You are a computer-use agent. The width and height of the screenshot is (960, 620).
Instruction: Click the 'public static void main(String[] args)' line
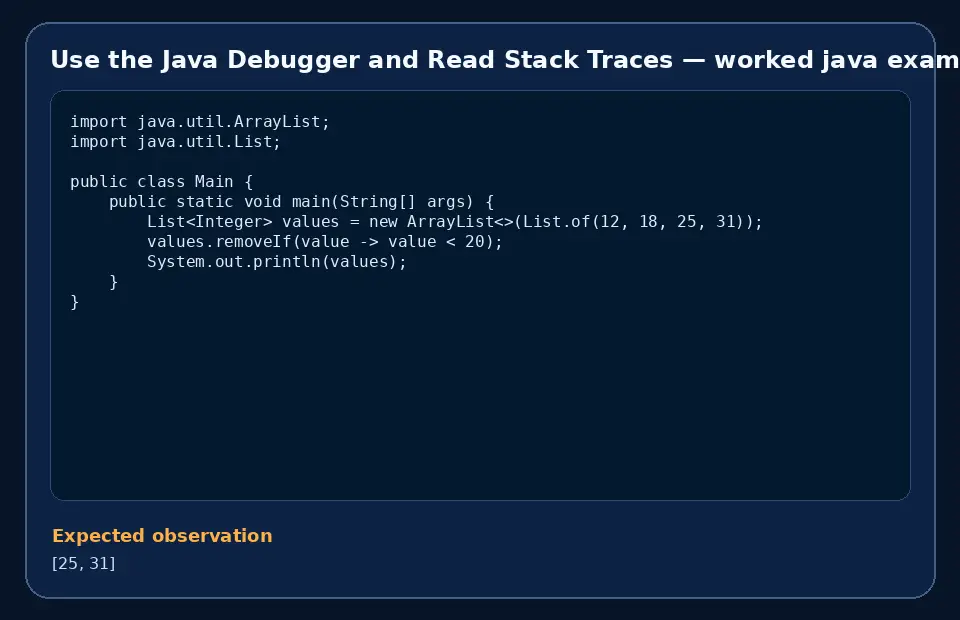301,202
